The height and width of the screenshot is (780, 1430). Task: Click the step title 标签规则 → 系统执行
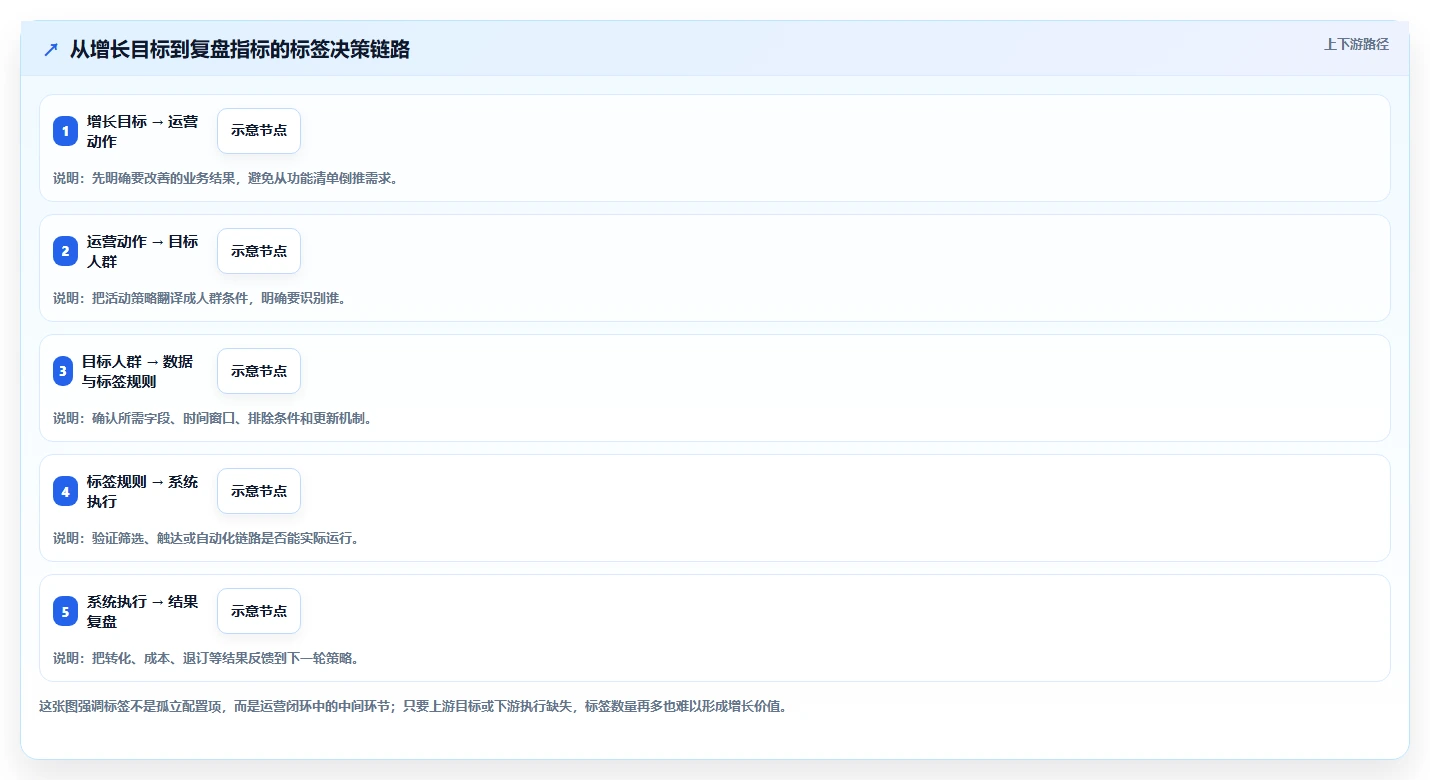(x=143, y=491)
